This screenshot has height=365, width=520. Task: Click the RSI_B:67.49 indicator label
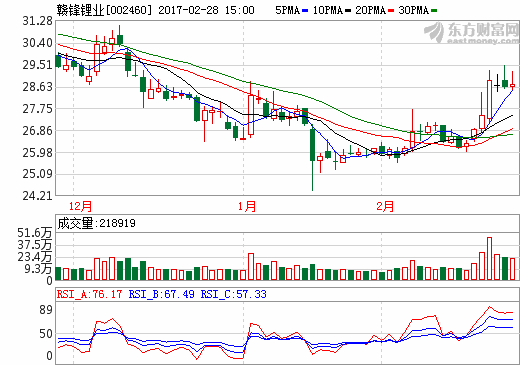(x=162, y=294)
